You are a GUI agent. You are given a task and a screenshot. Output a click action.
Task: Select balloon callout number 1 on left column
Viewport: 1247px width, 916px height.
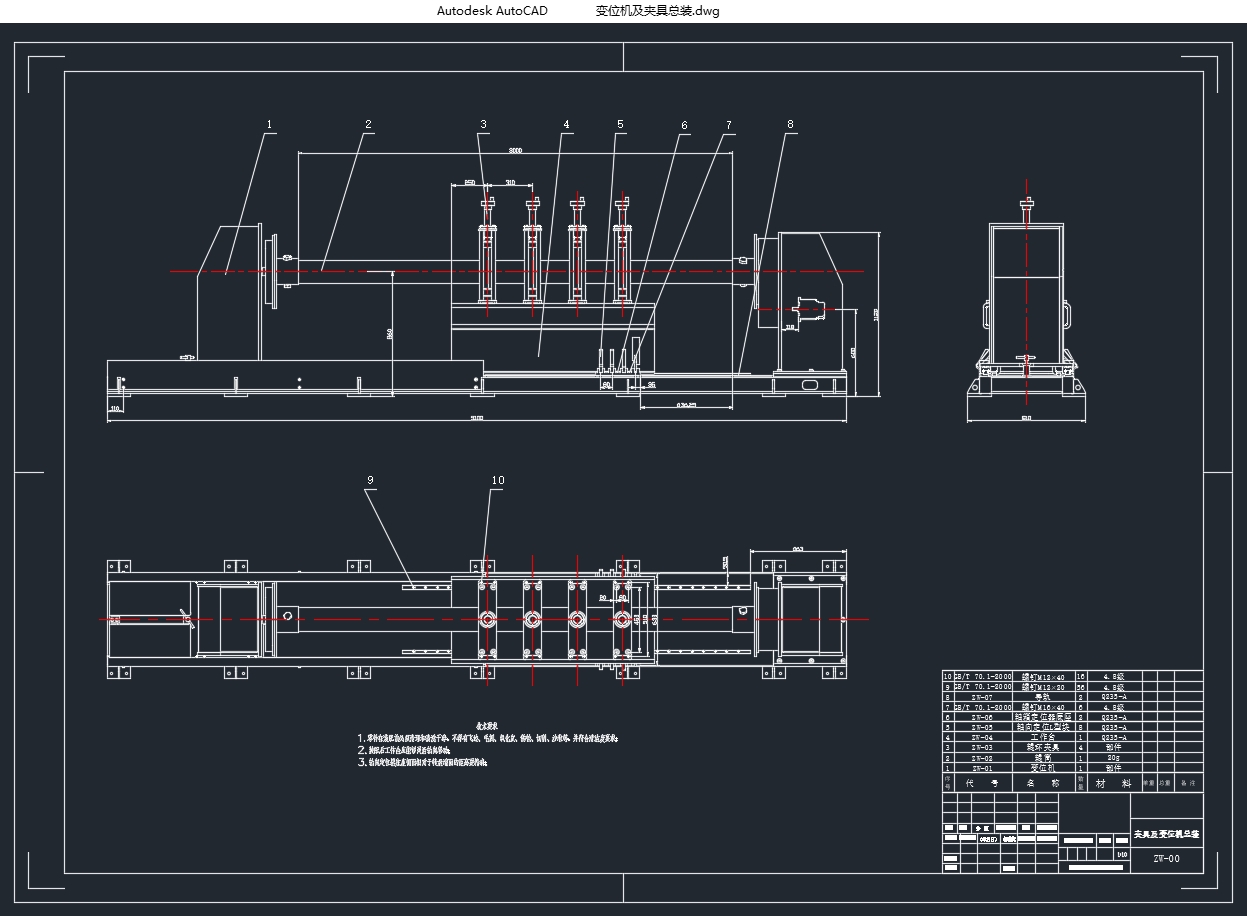pyautogui.click(x=268, y=124)
